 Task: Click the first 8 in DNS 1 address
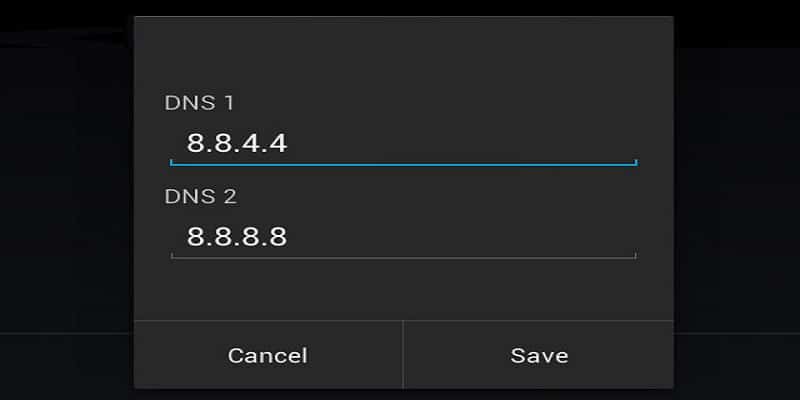coord(195,143)
